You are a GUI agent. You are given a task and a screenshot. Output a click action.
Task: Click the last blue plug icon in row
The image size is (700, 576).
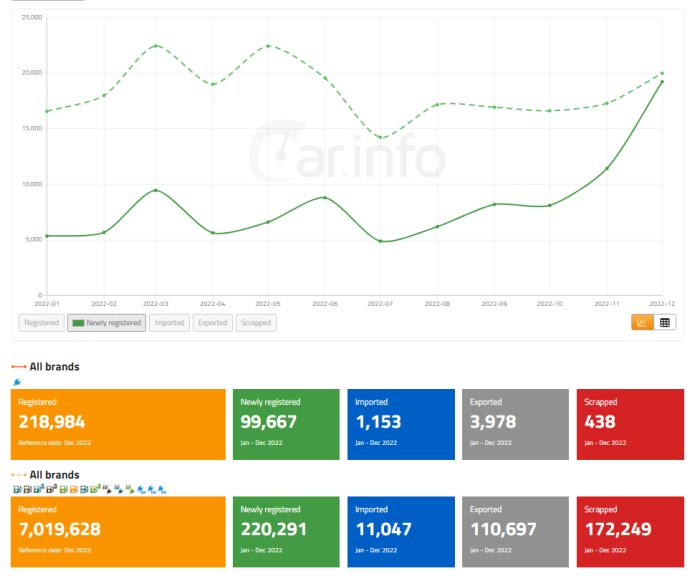pyautogui.click(x=162, y=489)
